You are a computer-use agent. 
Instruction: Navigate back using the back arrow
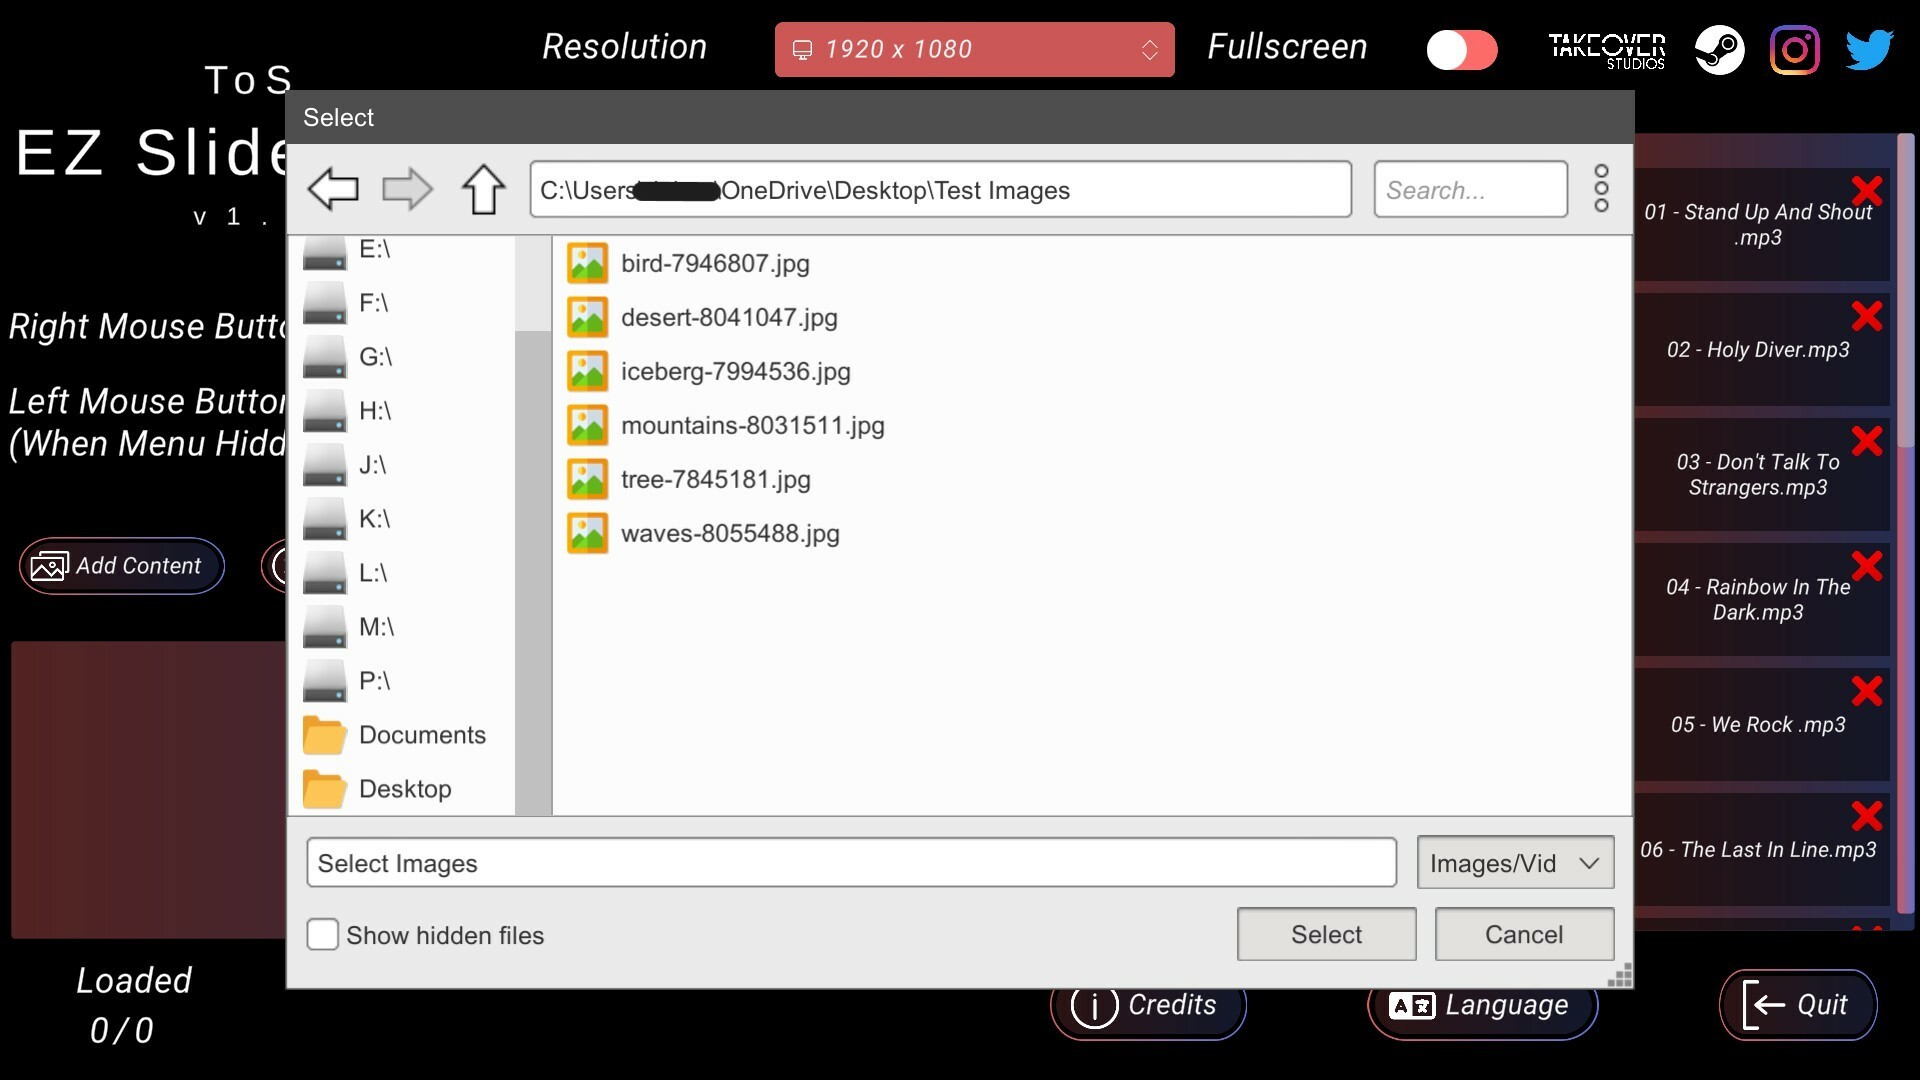334,189
